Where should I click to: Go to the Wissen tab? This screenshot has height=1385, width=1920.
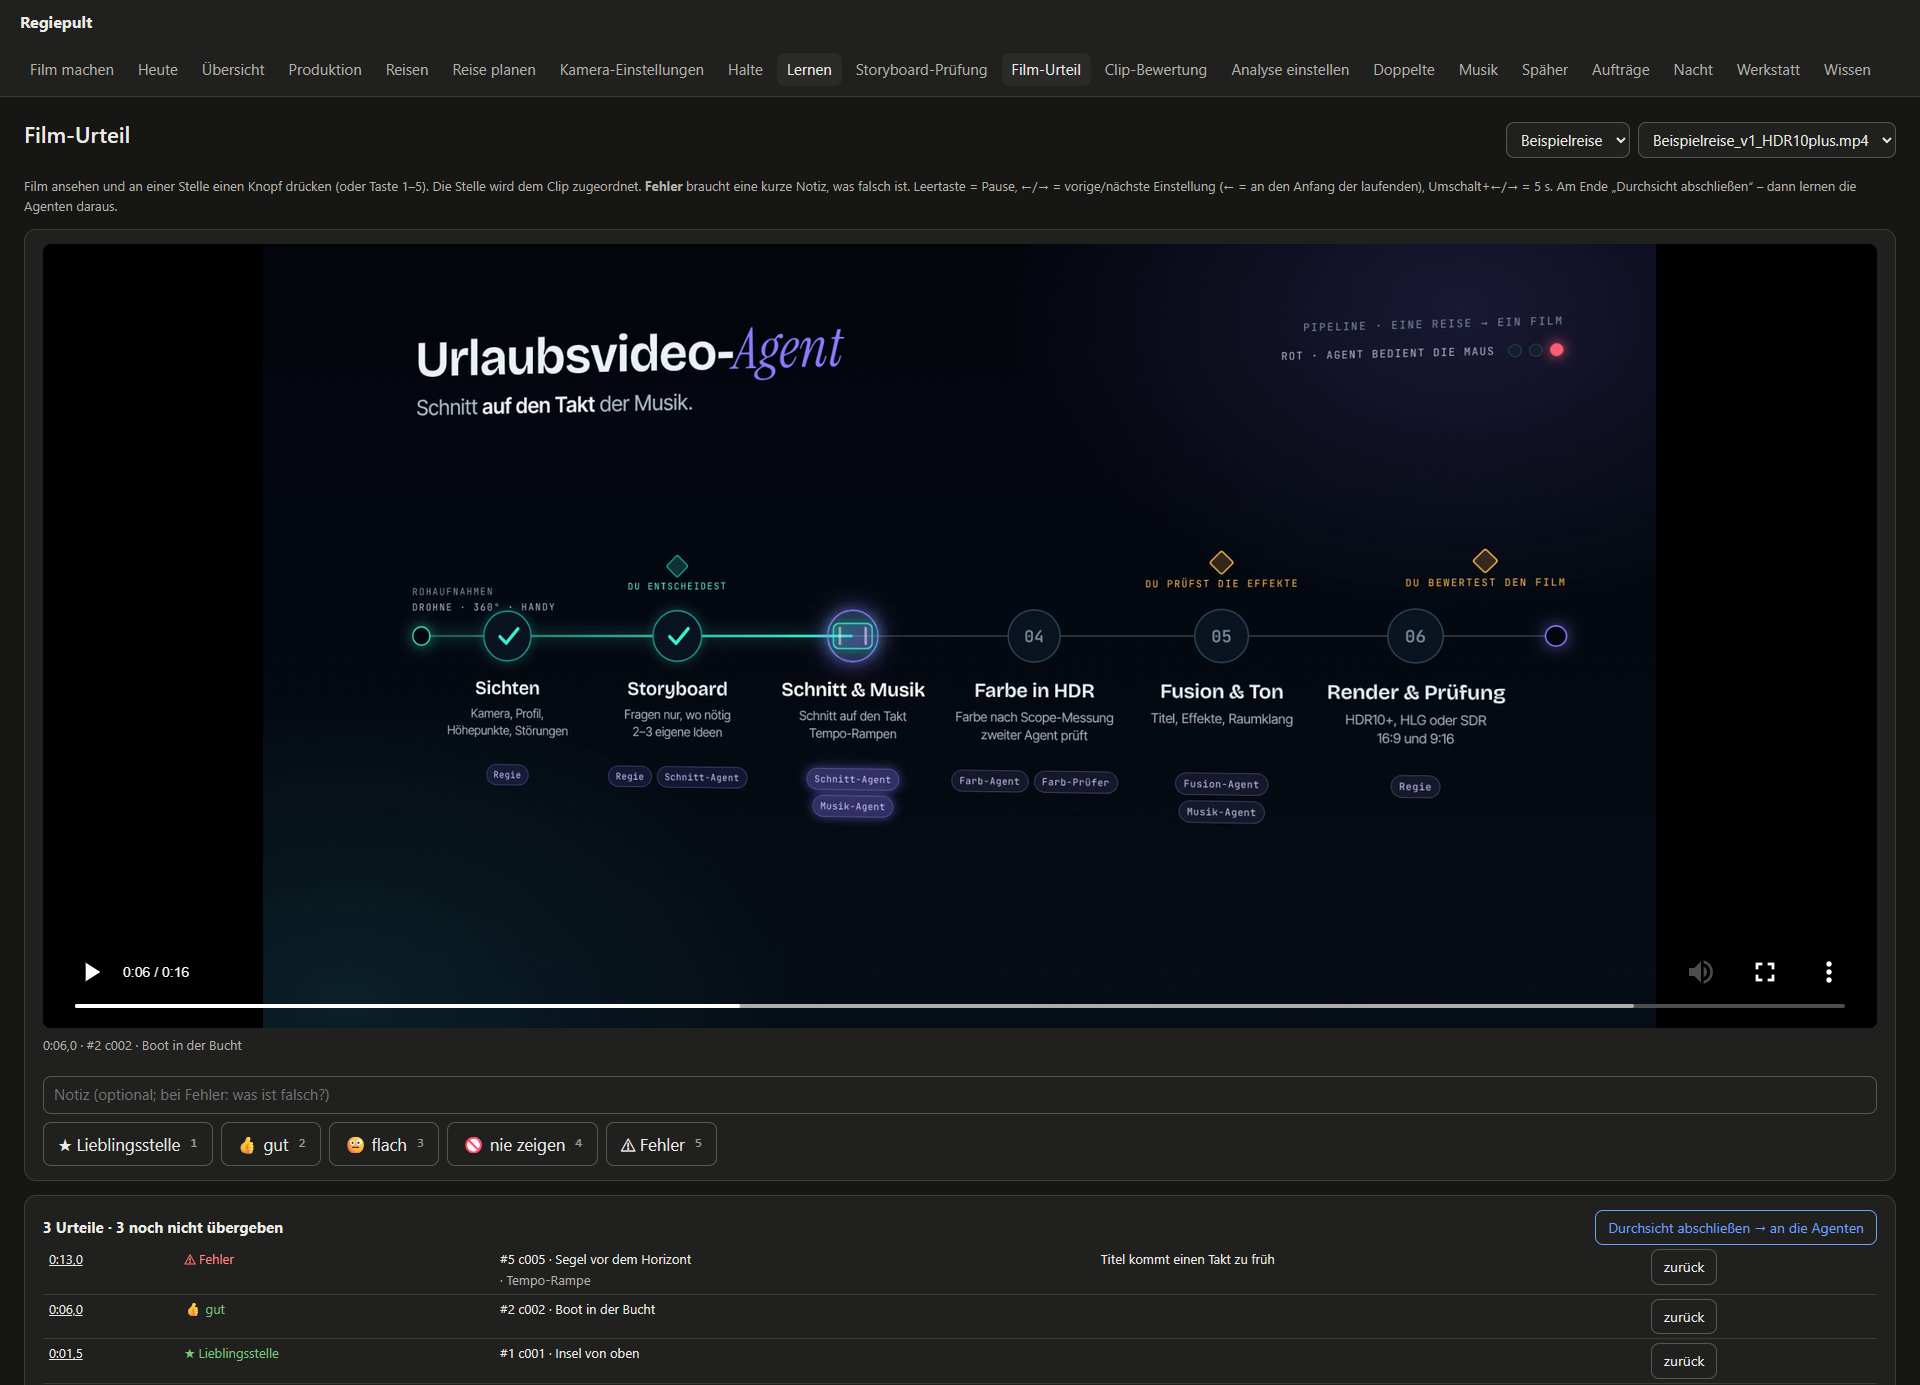(x=1847, y=70)
